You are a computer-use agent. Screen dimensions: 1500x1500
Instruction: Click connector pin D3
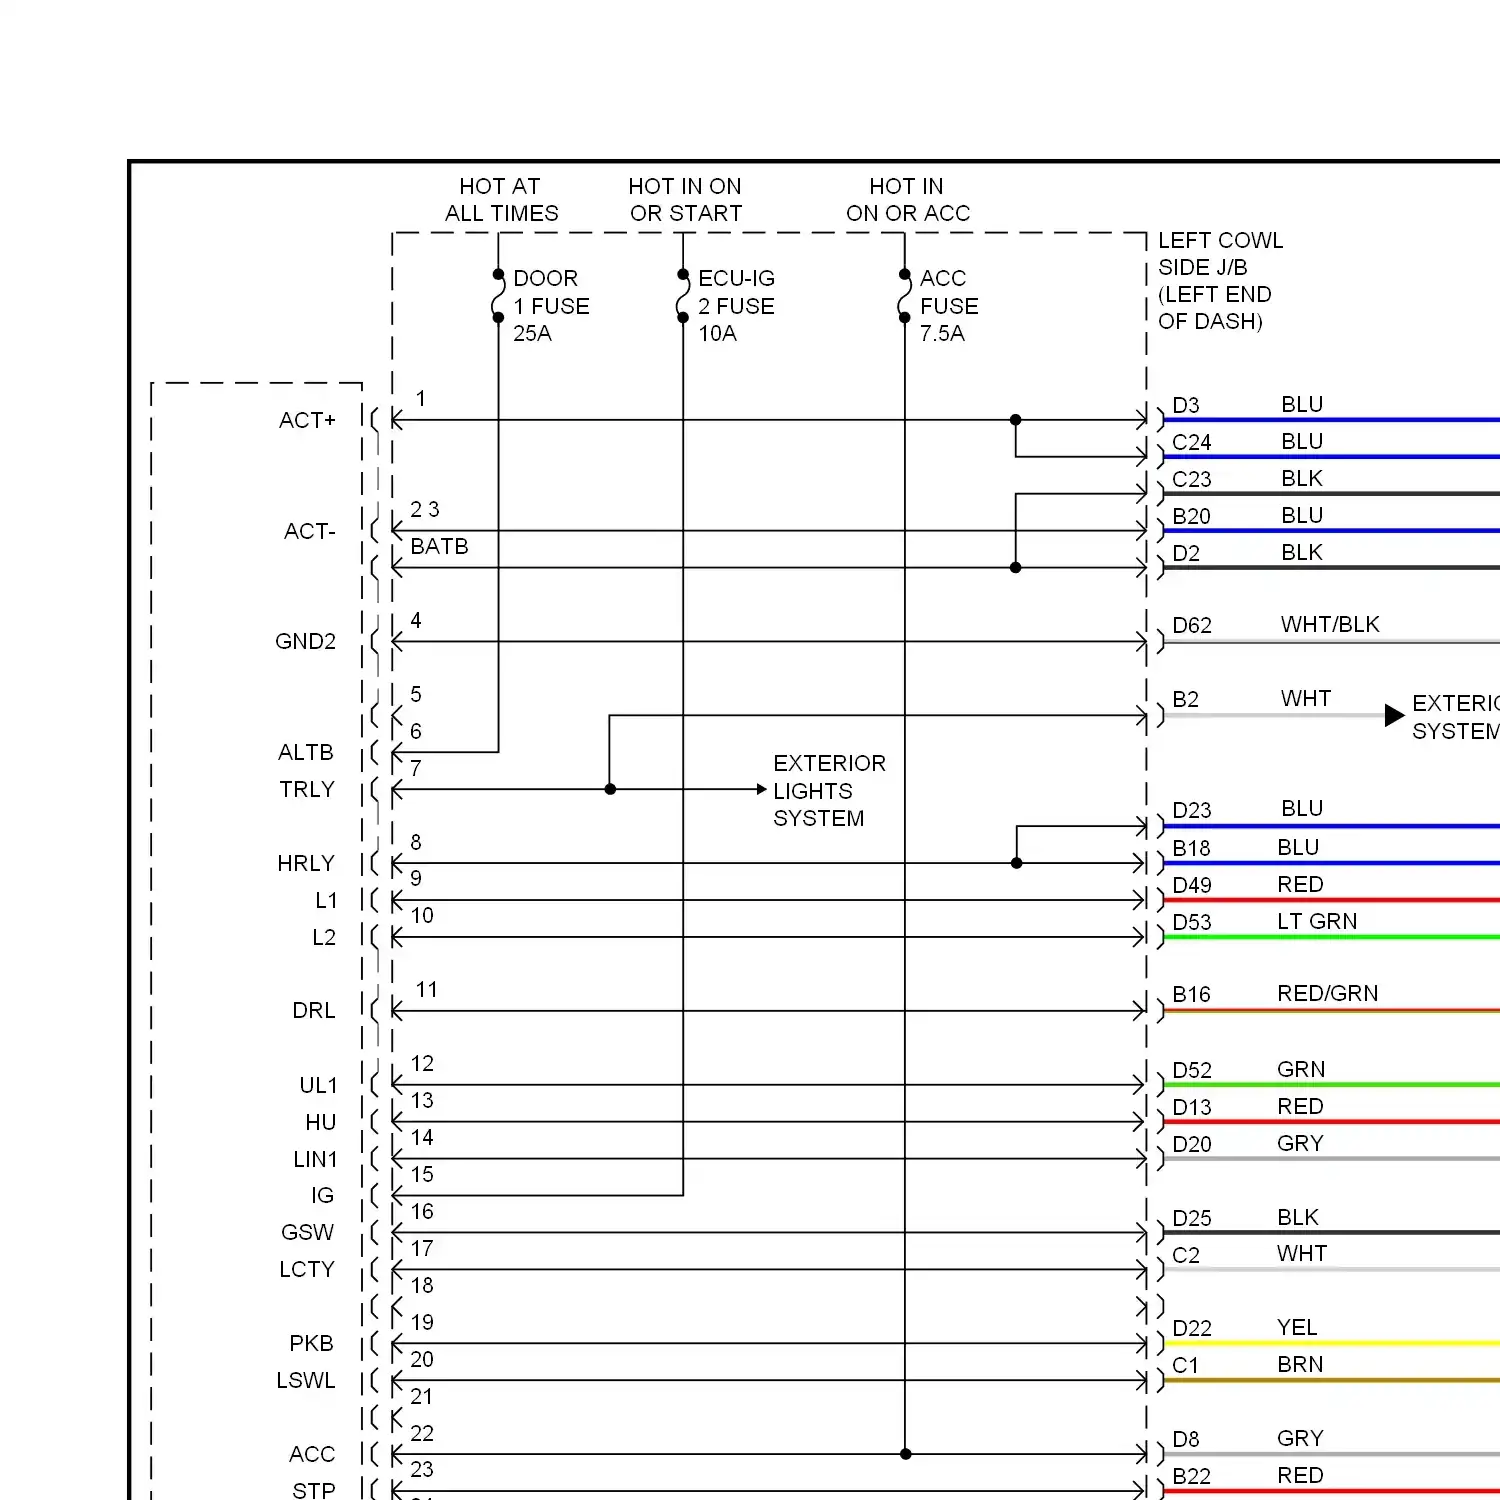(1185, 405)
